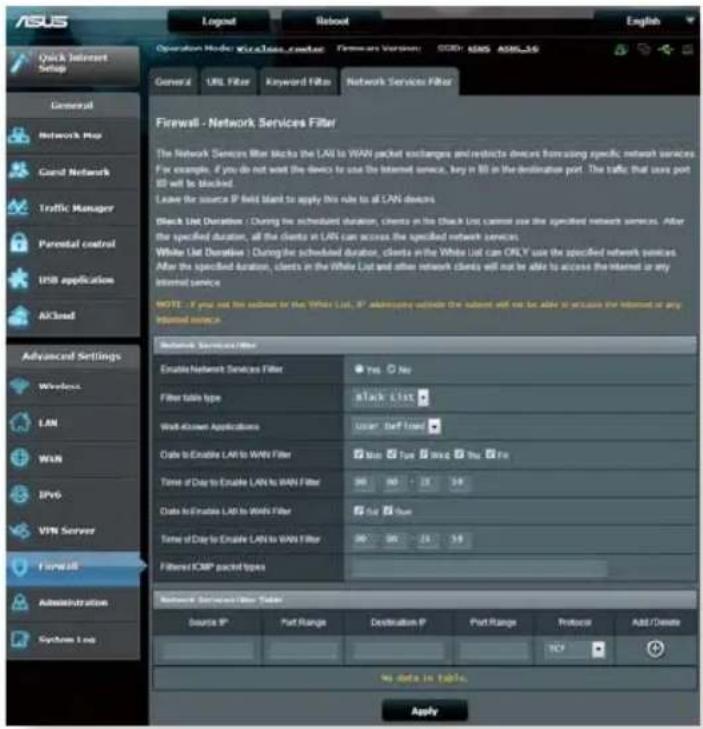Open the Protocol TCP dropdown
This screenshot has width=703, height=729.
575,649
